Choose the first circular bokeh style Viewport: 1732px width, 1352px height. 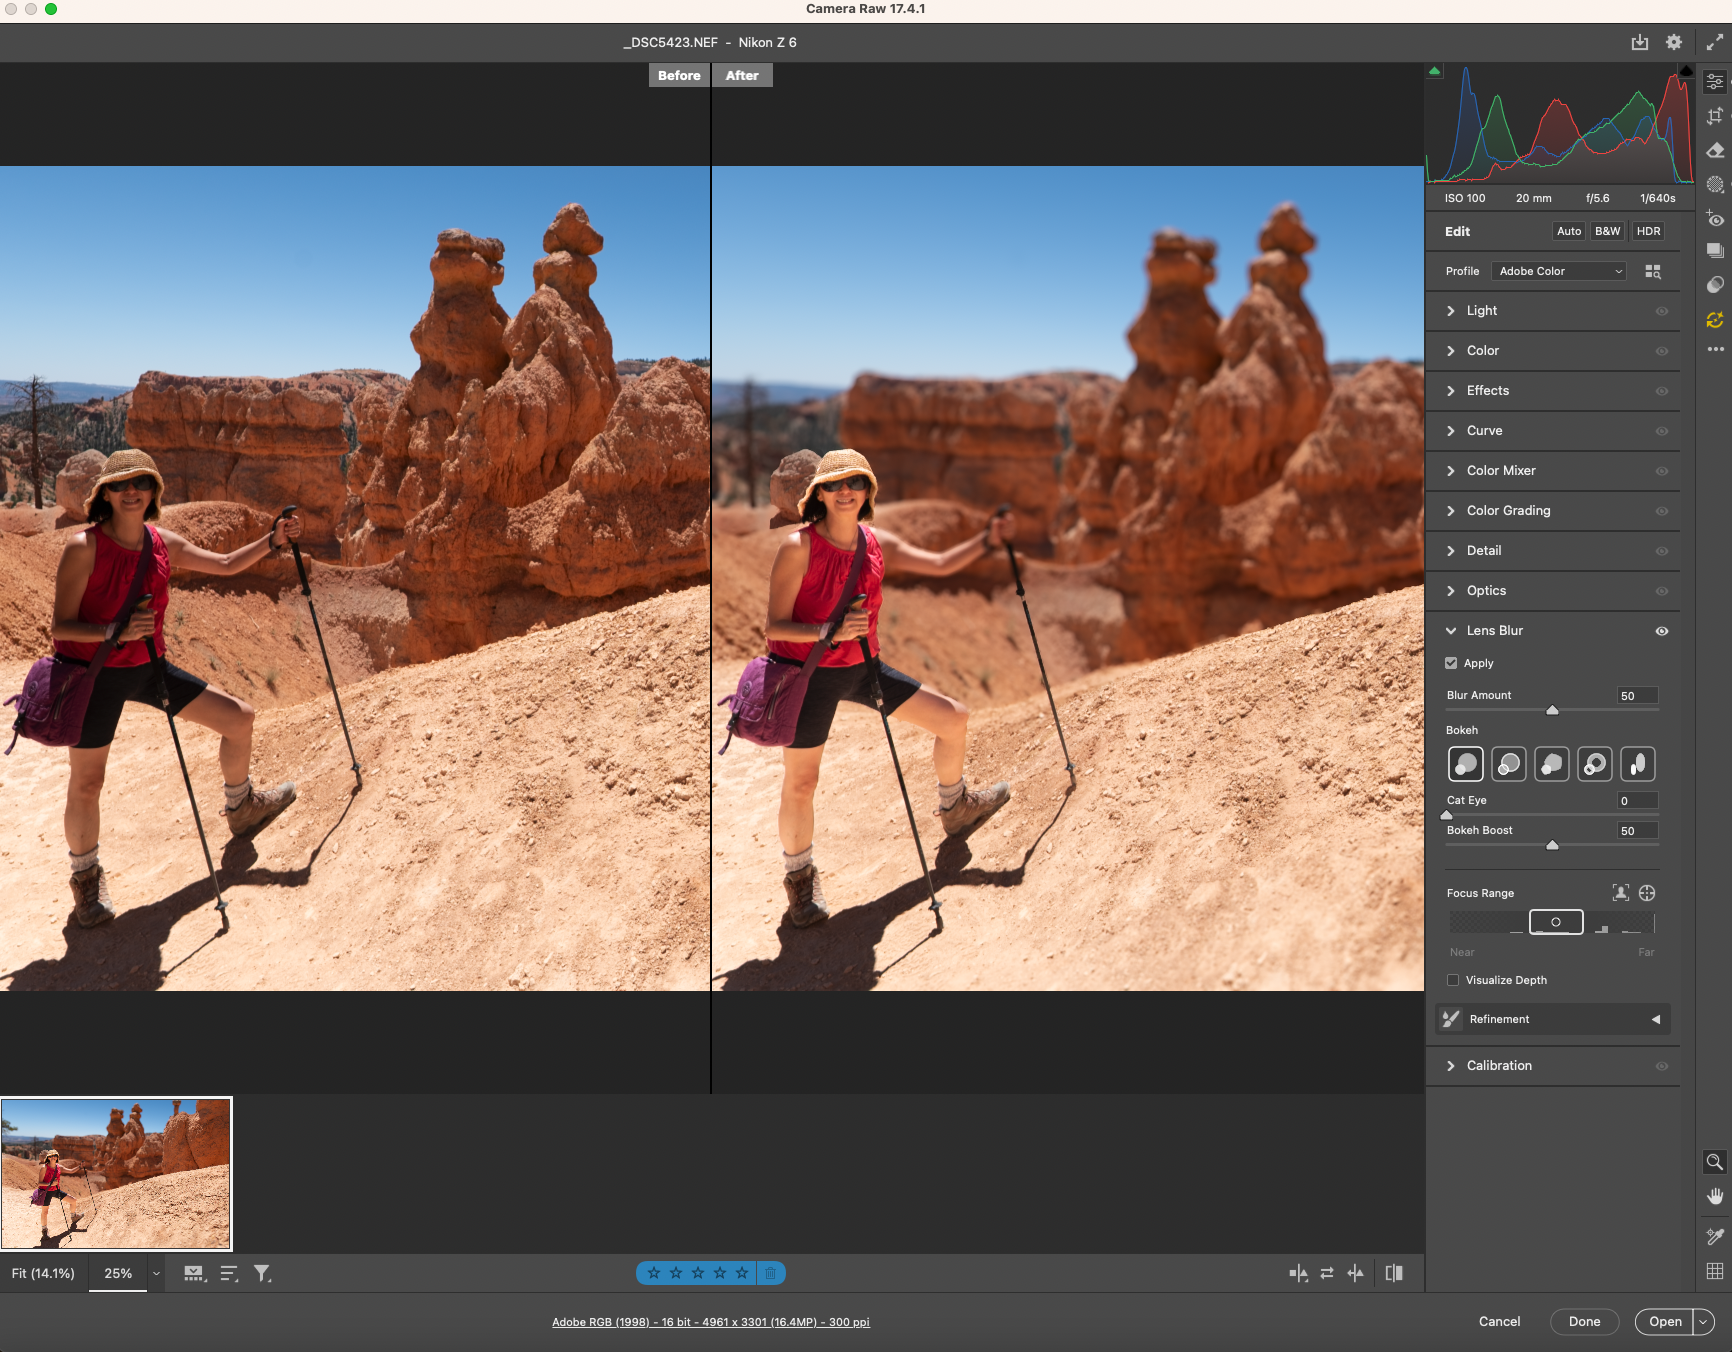[1466, 764]
